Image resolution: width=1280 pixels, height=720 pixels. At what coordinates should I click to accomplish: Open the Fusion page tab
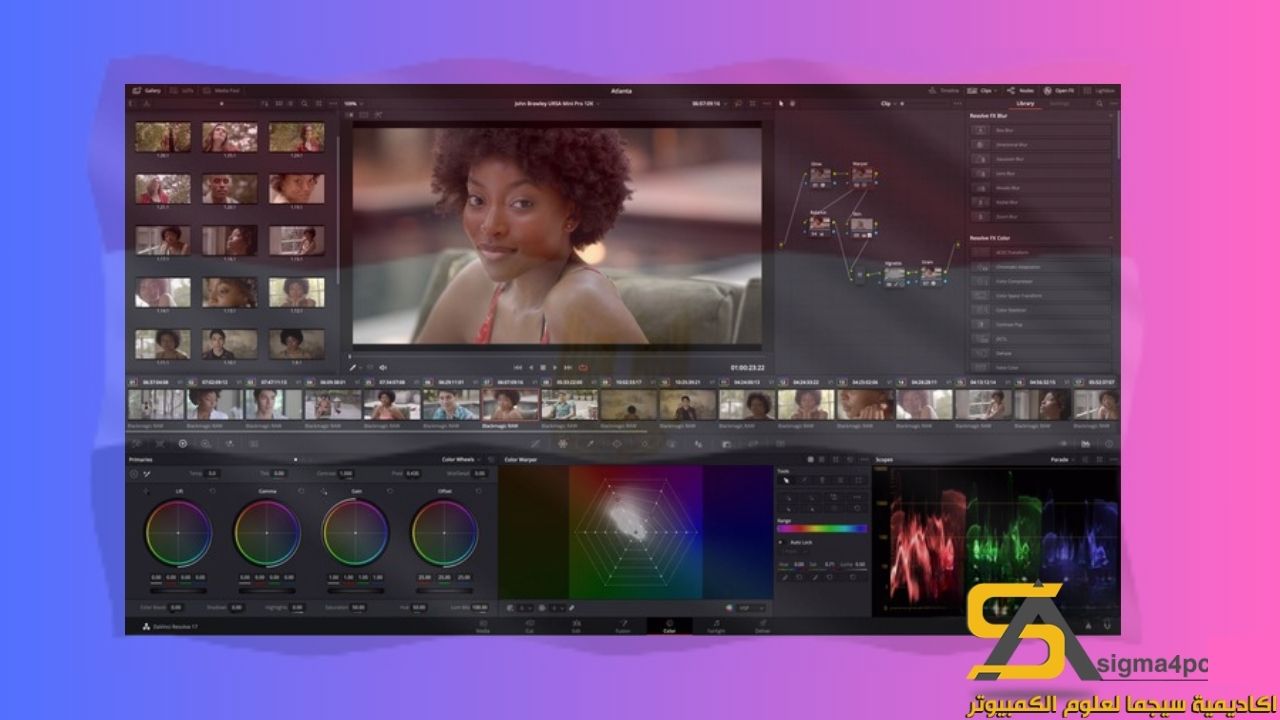click(x=622, y=627)
